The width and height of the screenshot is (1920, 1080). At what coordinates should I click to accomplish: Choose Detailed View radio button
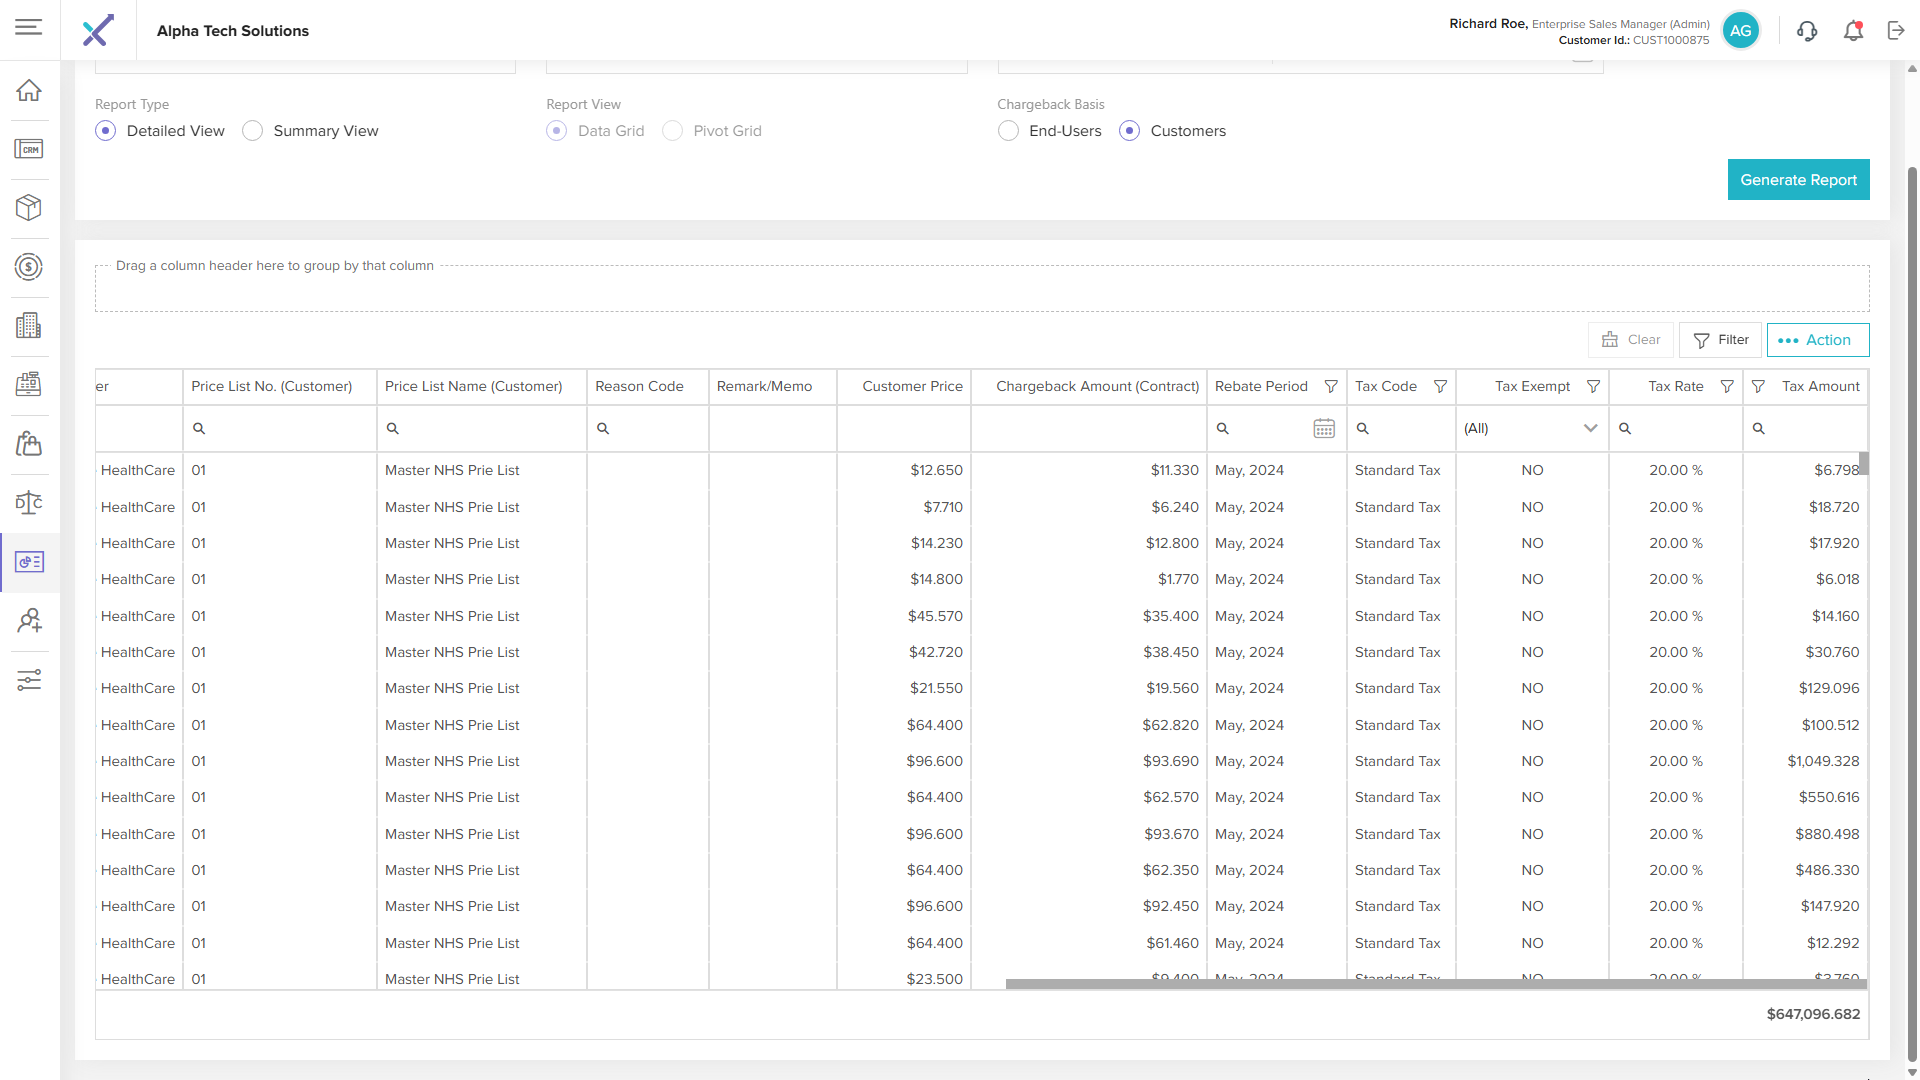pos(106,131)
